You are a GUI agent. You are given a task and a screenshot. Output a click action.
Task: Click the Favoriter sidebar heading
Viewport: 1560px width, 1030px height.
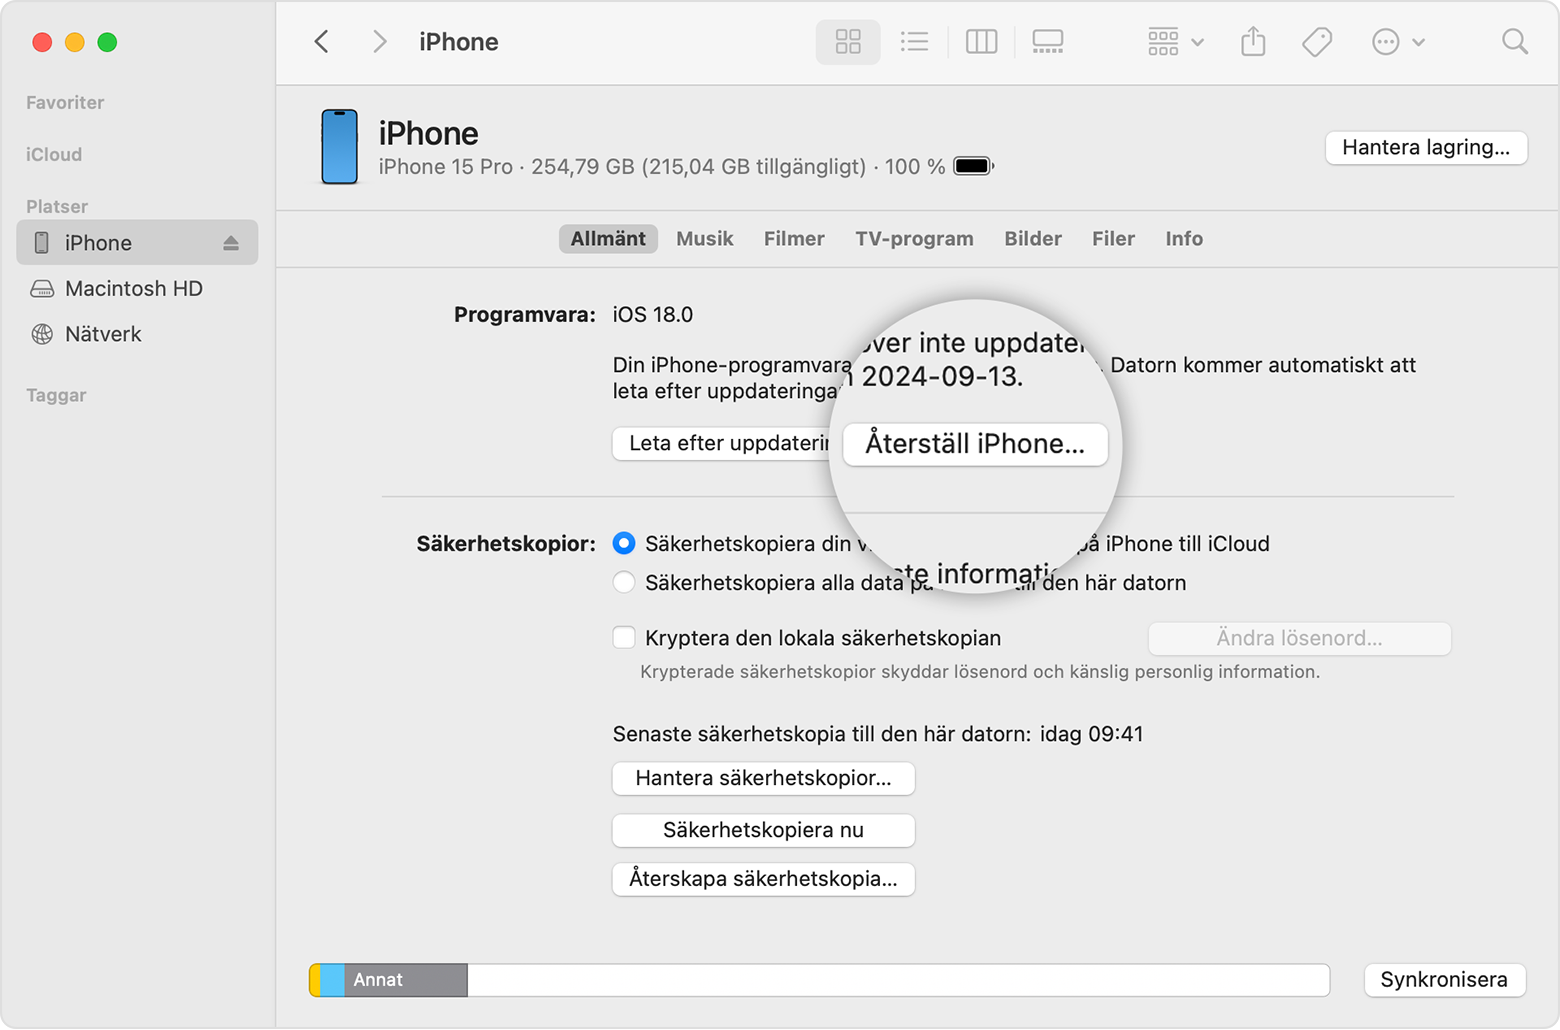tap(65, 103)
